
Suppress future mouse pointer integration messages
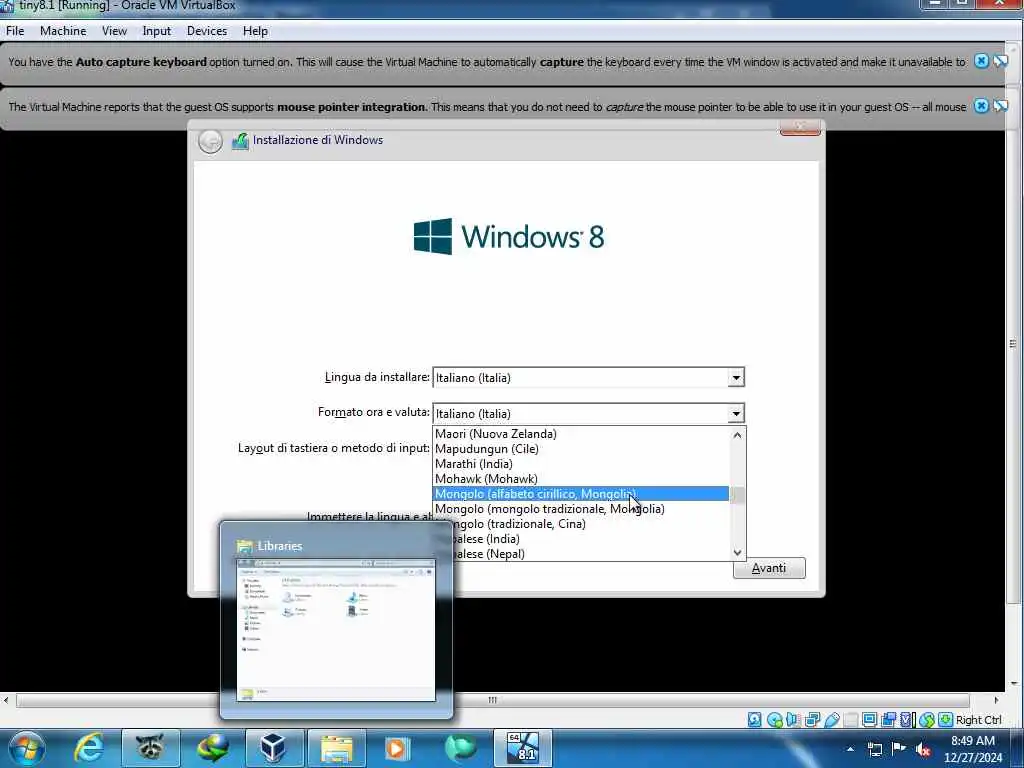pyautogui.click(x=1000, y=106)
